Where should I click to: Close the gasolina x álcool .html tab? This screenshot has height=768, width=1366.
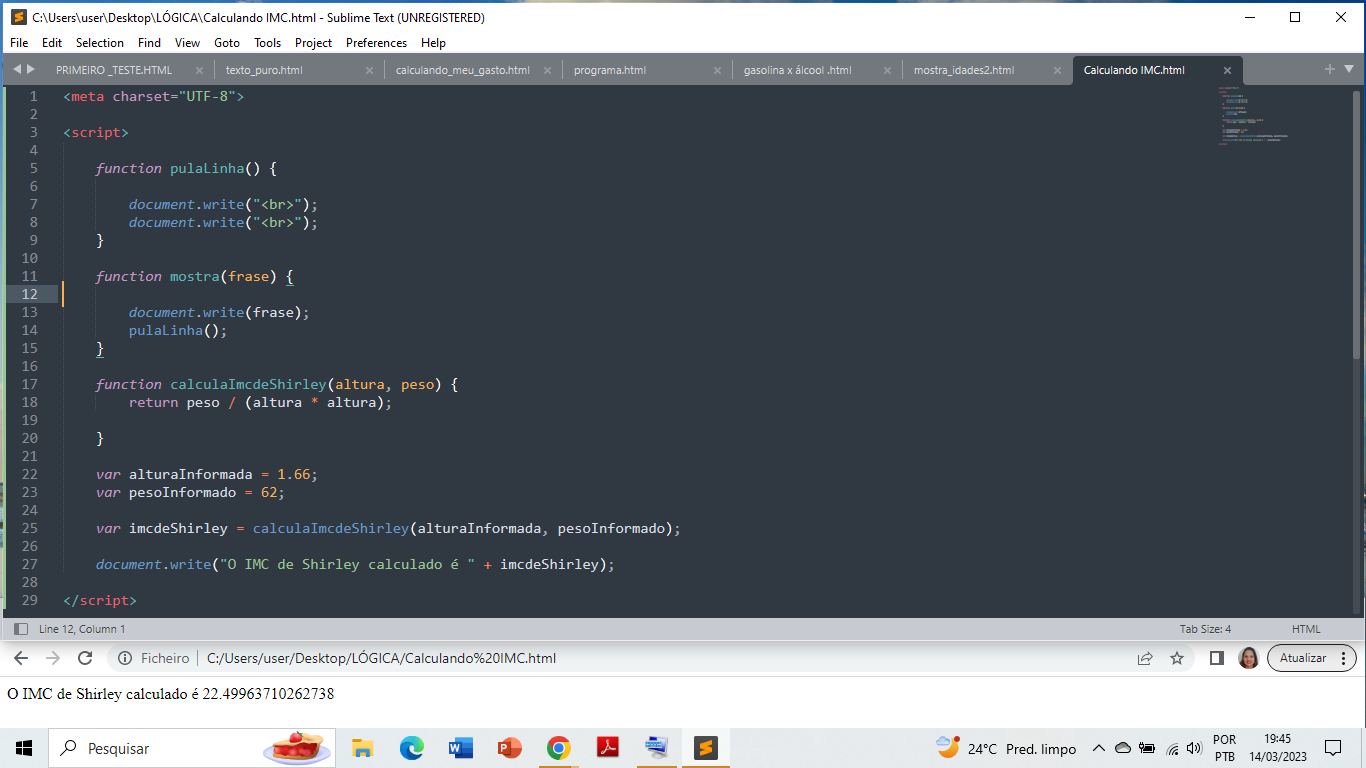pyautogui.click(x=887, y=70)
